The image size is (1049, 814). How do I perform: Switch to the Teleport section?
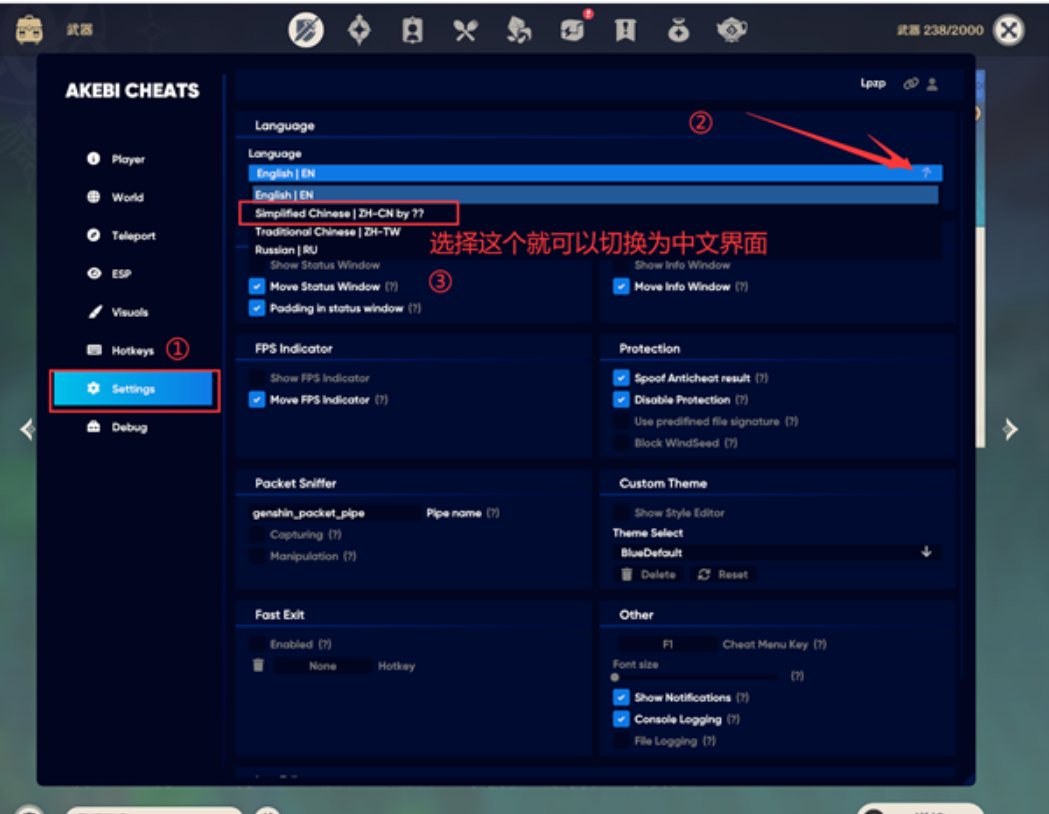click(134, 235)
